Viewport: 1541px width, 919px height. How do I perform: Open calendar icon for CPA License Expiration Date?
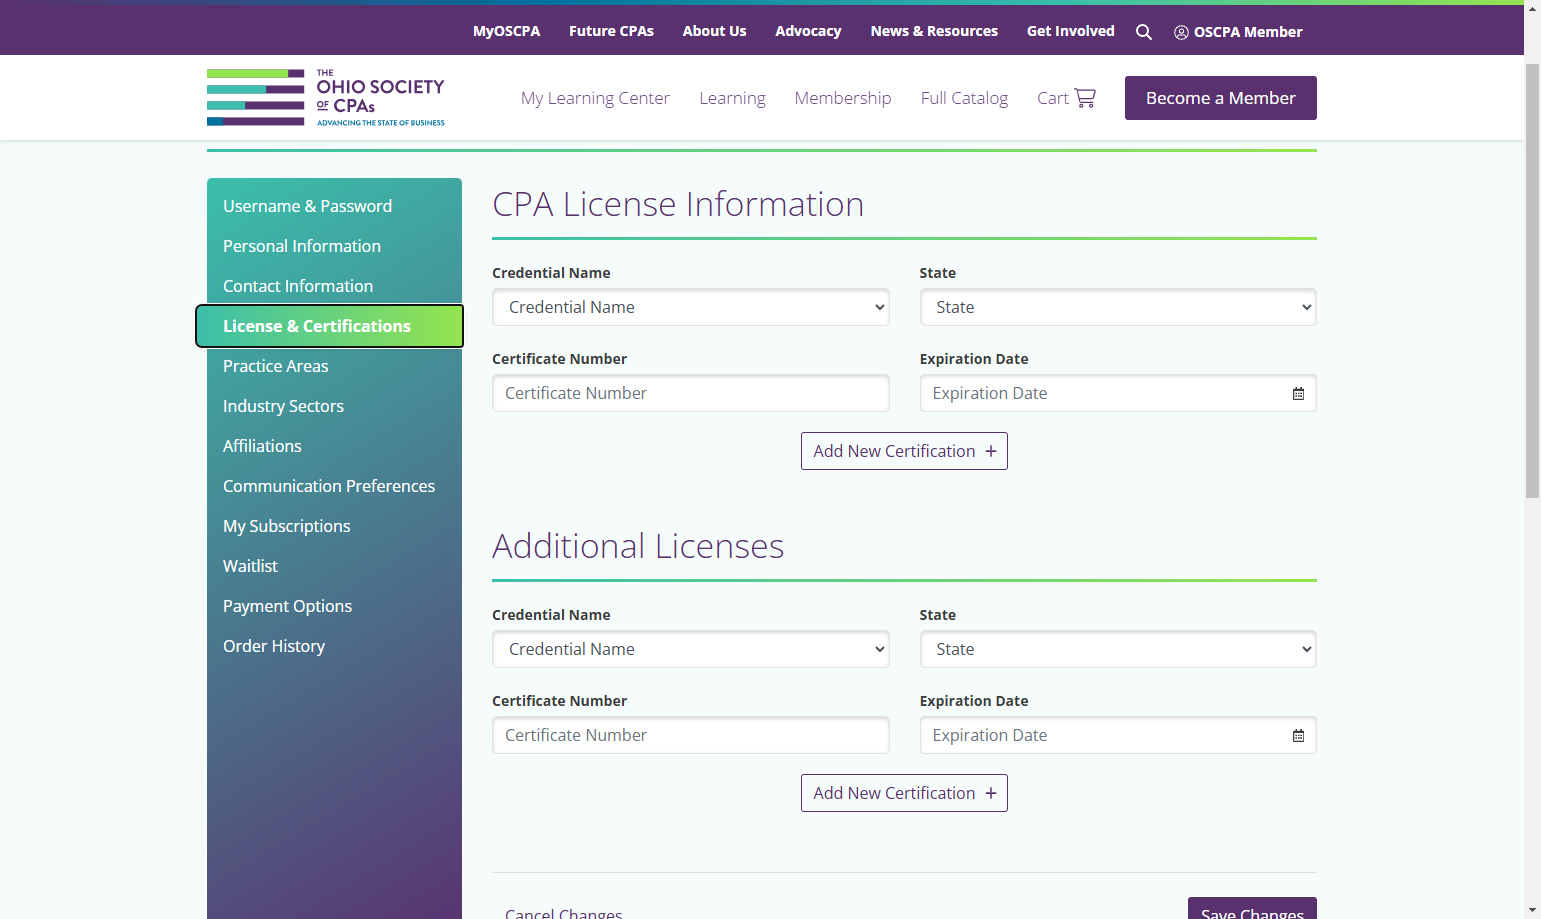(1298, 394)
